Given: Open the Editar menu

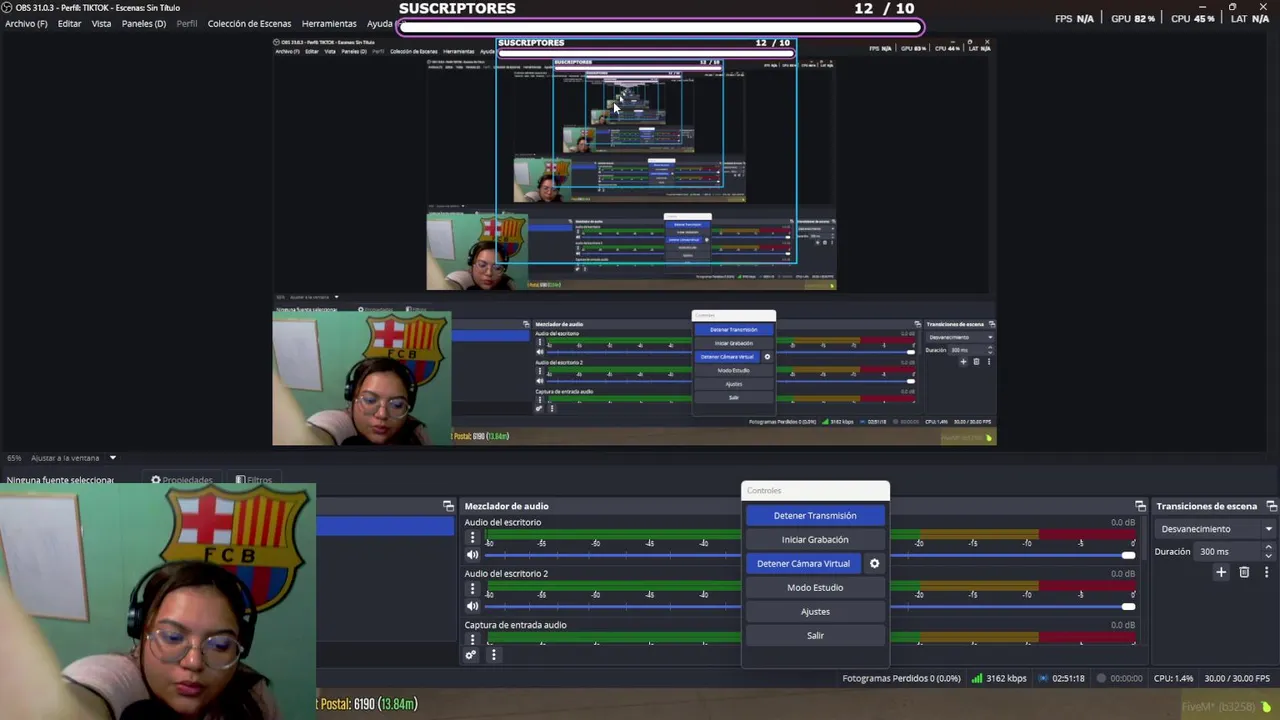Looking at the screenshot, I should [x=70, y=23].
